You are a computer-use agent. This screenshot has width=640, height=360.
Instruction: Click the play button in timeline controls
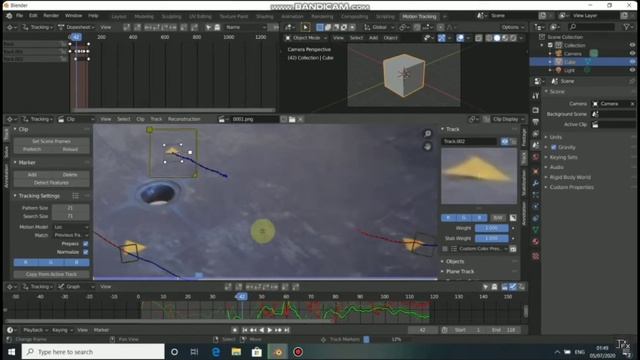pyautogui.click(x=270, y=330)
